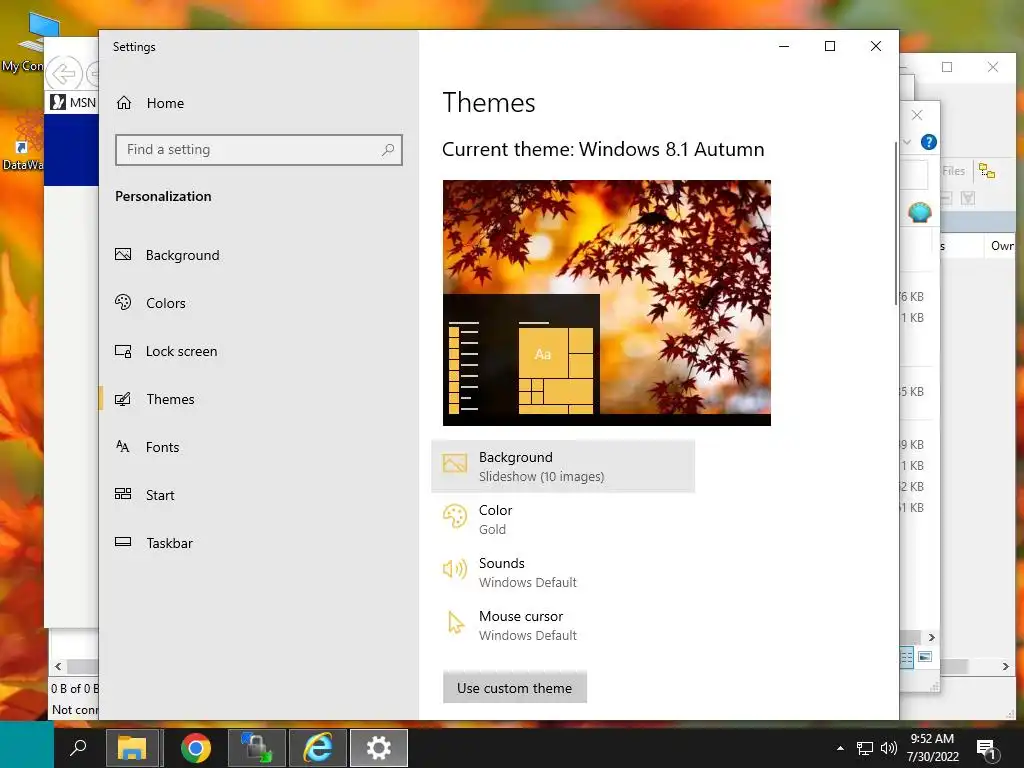Click the Owr column header in the background window
Screen dimensions: 1024x768
click(1002, 246)
